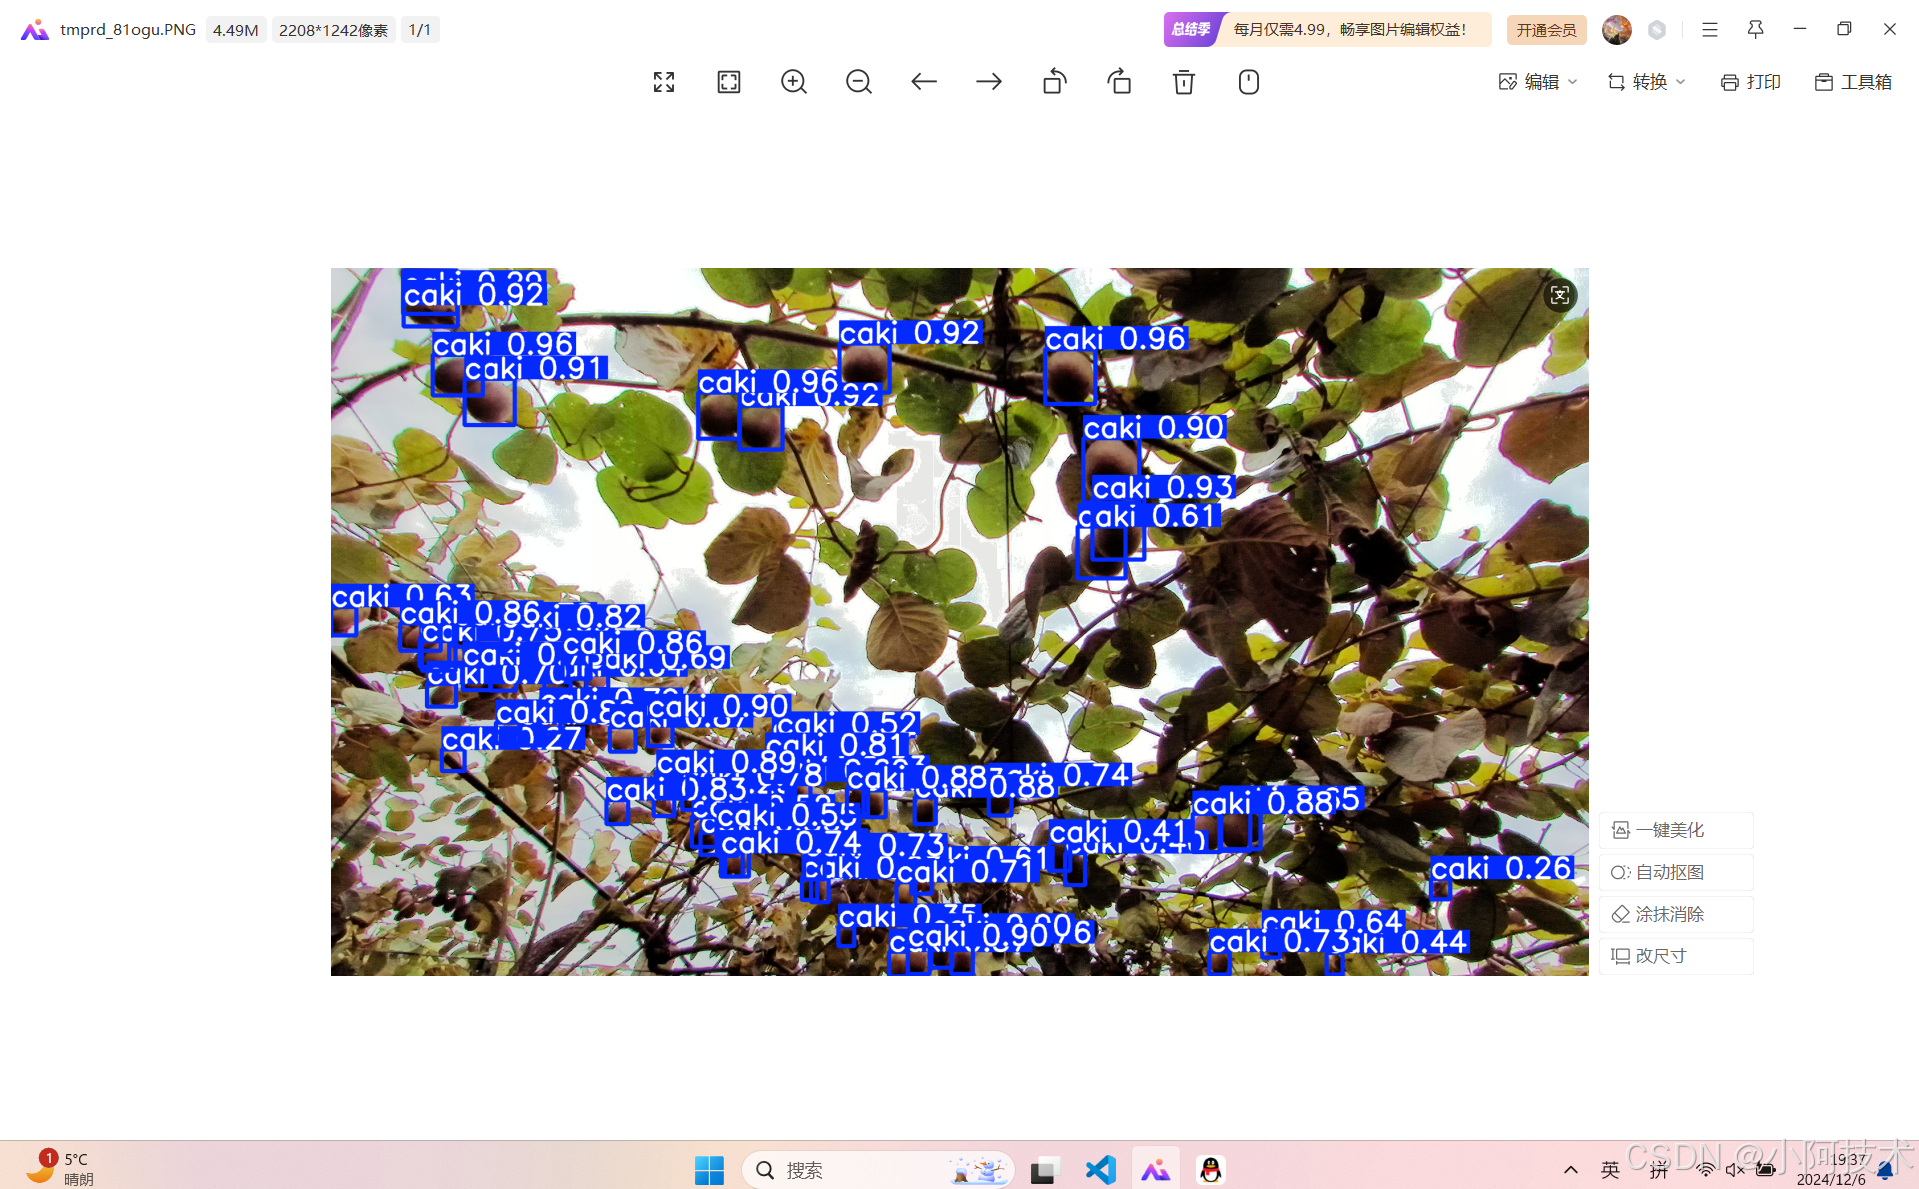Go to next image arrow

pyautogui.click(x=989, y=82)
